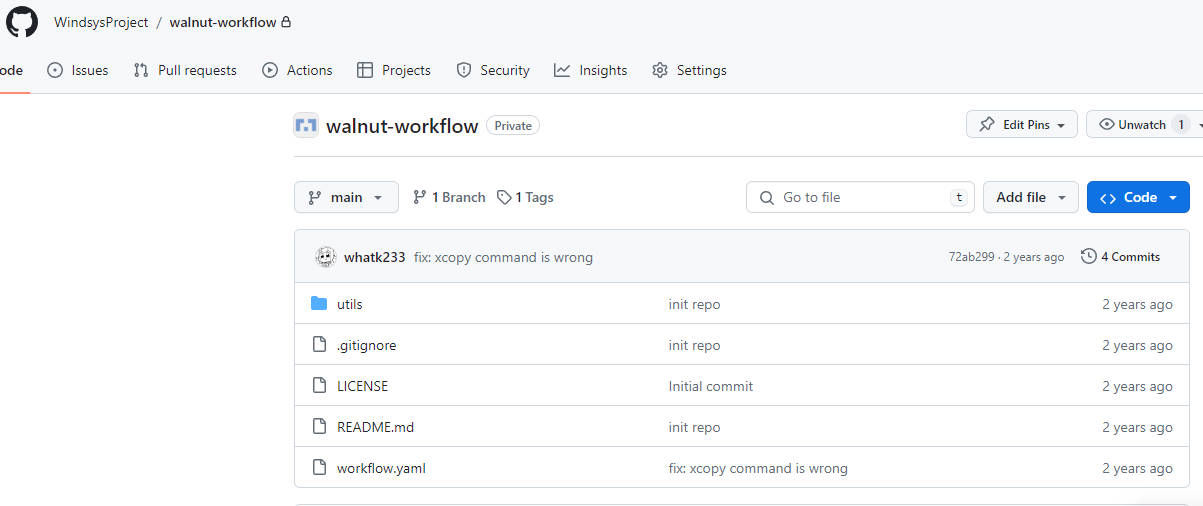
Task: Expand the Add file dropdown
Action: pos(1030,197)
